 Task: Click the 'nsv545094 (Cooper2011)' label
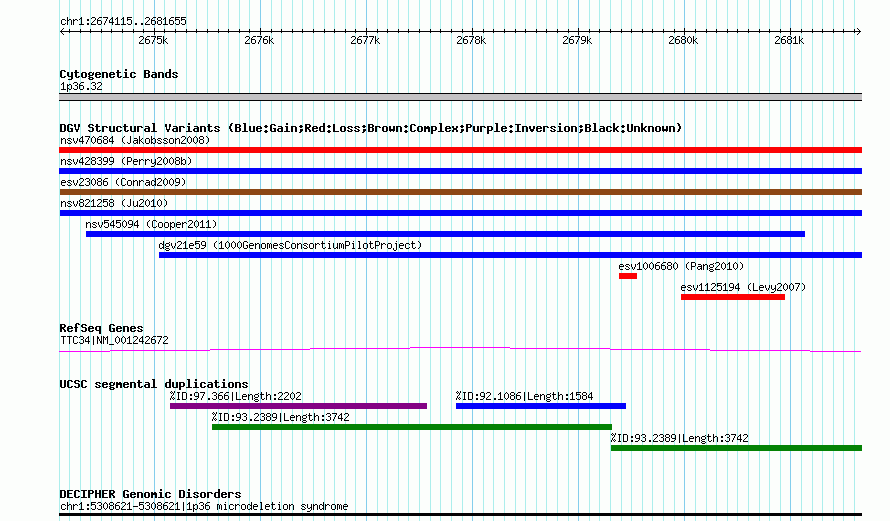pyautogui.click(x=151, y=224)
